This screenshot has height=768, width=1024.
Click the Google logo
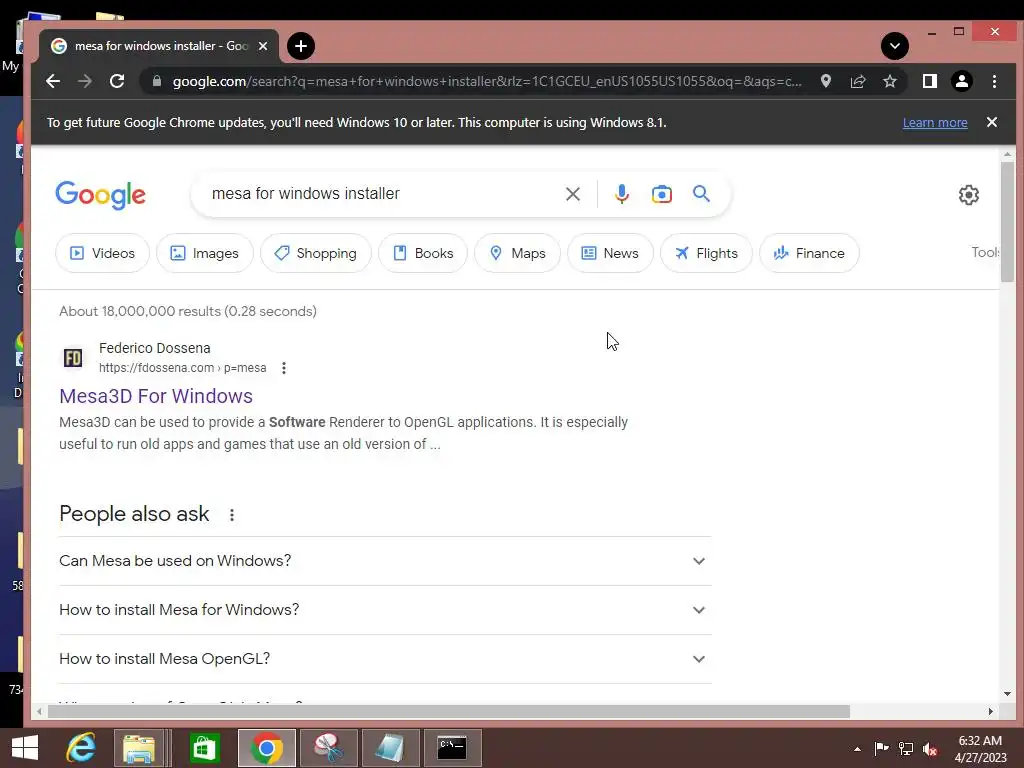(101, 195)
